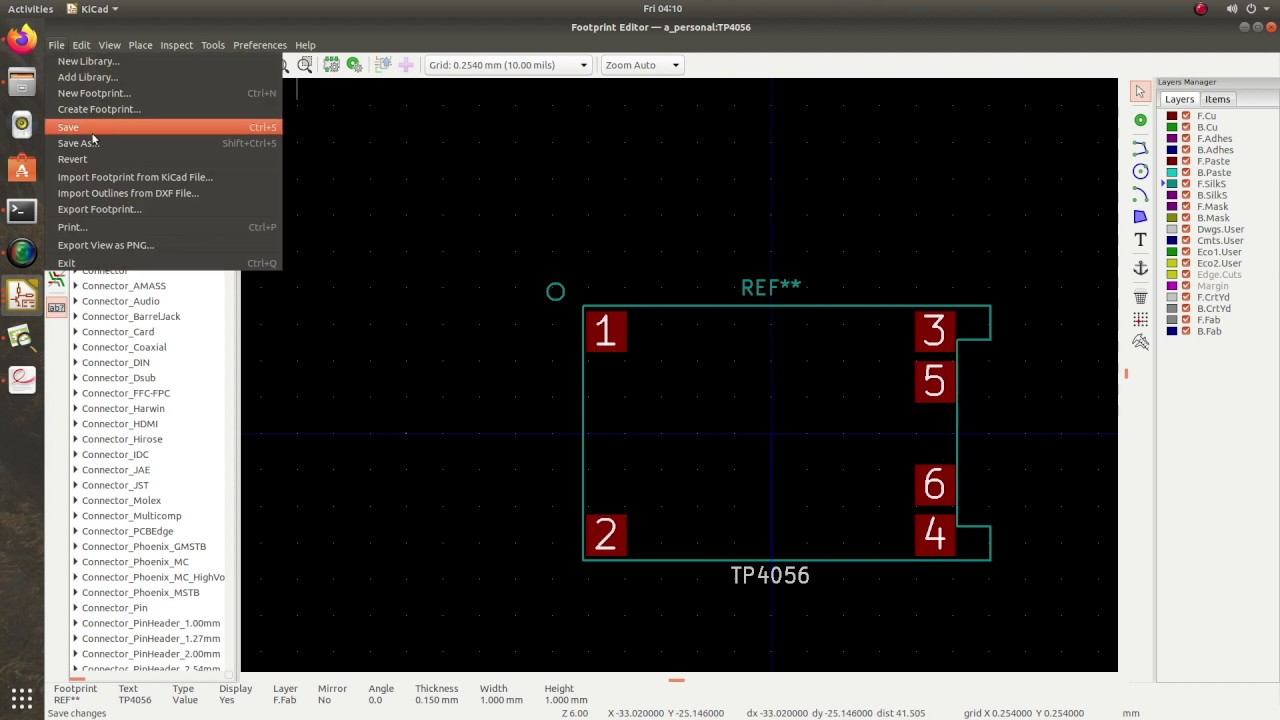Open KiCad application menu in top bar
The image size is (1280, 720).
click(x=92, y=9)
